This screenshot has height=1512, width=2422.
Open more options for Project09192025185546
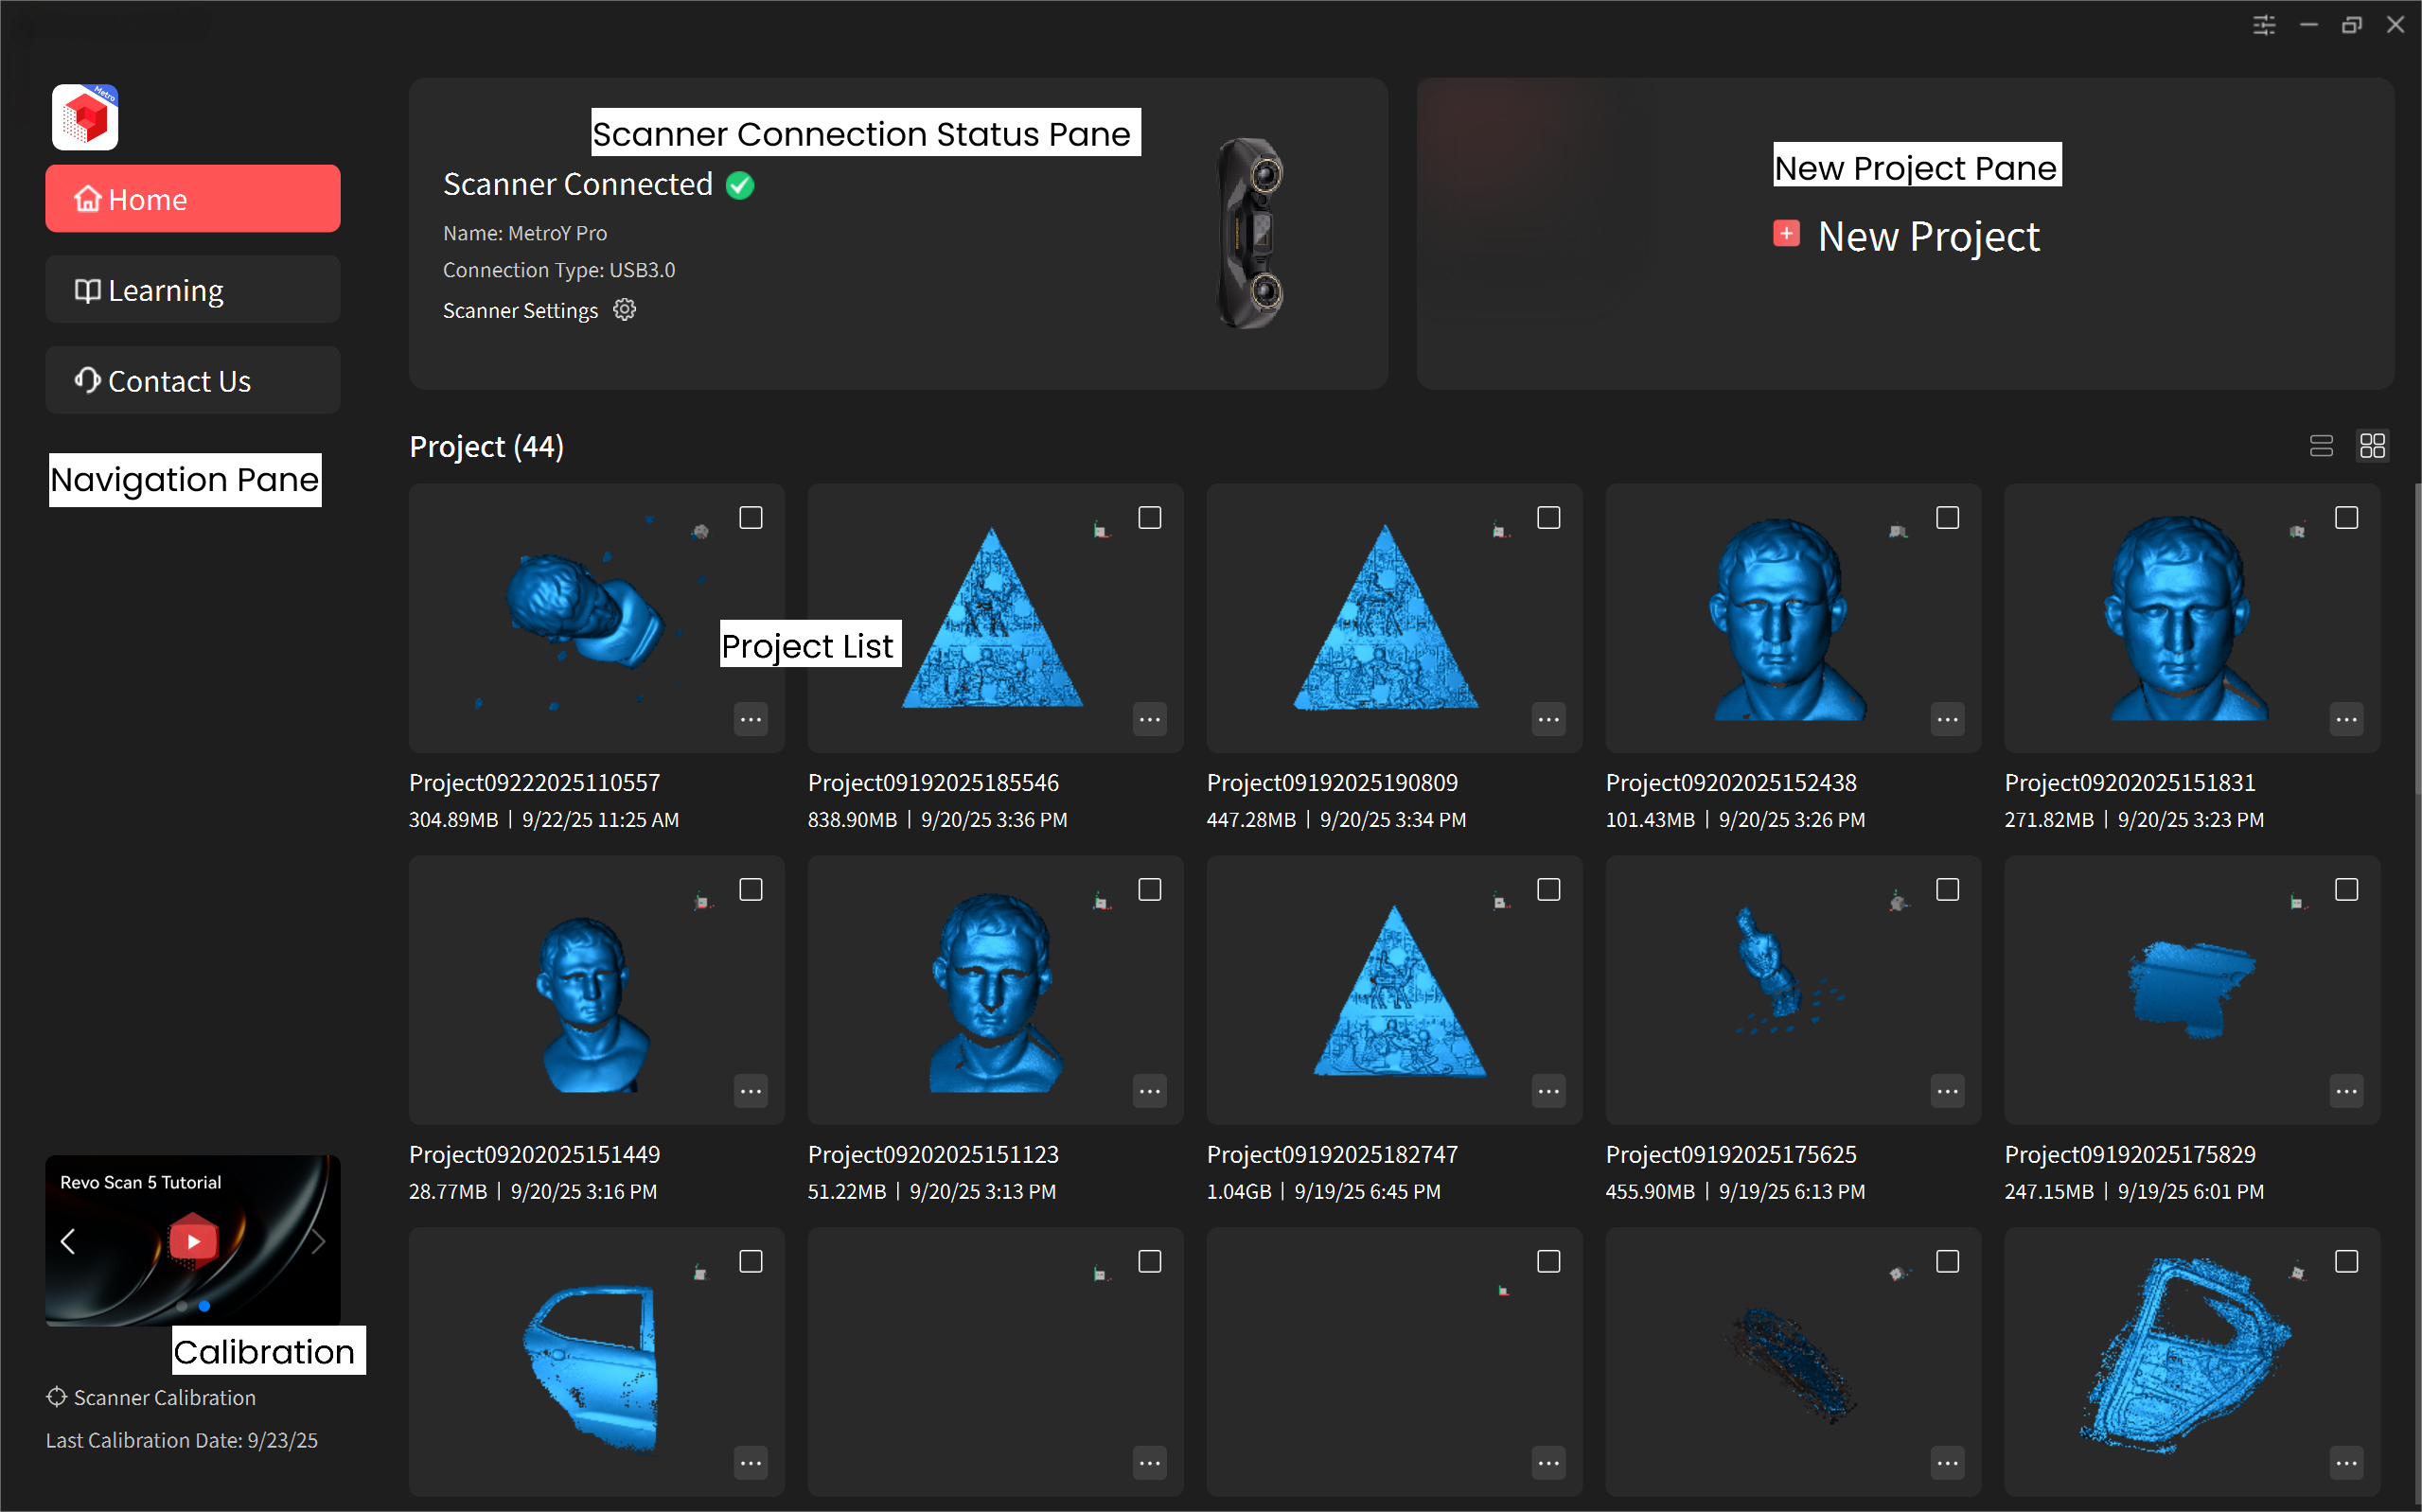point(1150,719)
